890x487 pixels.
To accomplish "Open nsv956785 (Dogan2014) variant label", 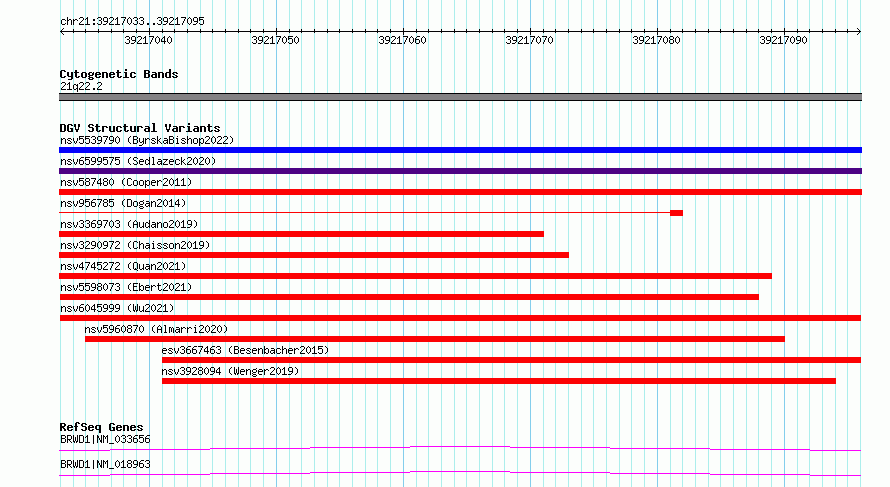I will click(x=123, y=203).
